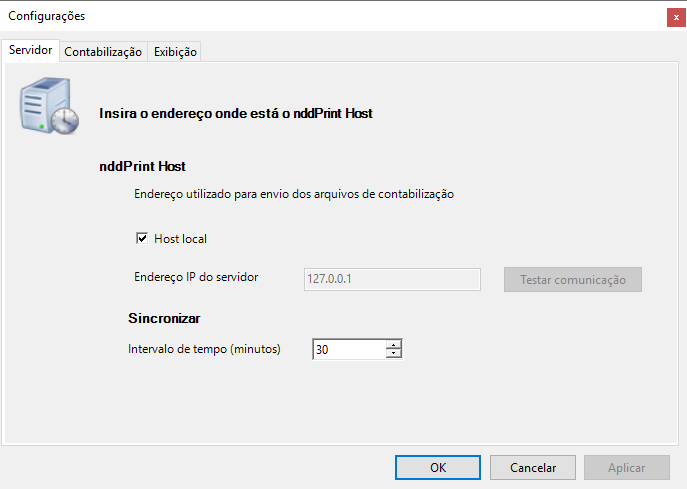Screen dimensions: 687x489
Task: Click the server with clock icon
Action: point(48,107)
